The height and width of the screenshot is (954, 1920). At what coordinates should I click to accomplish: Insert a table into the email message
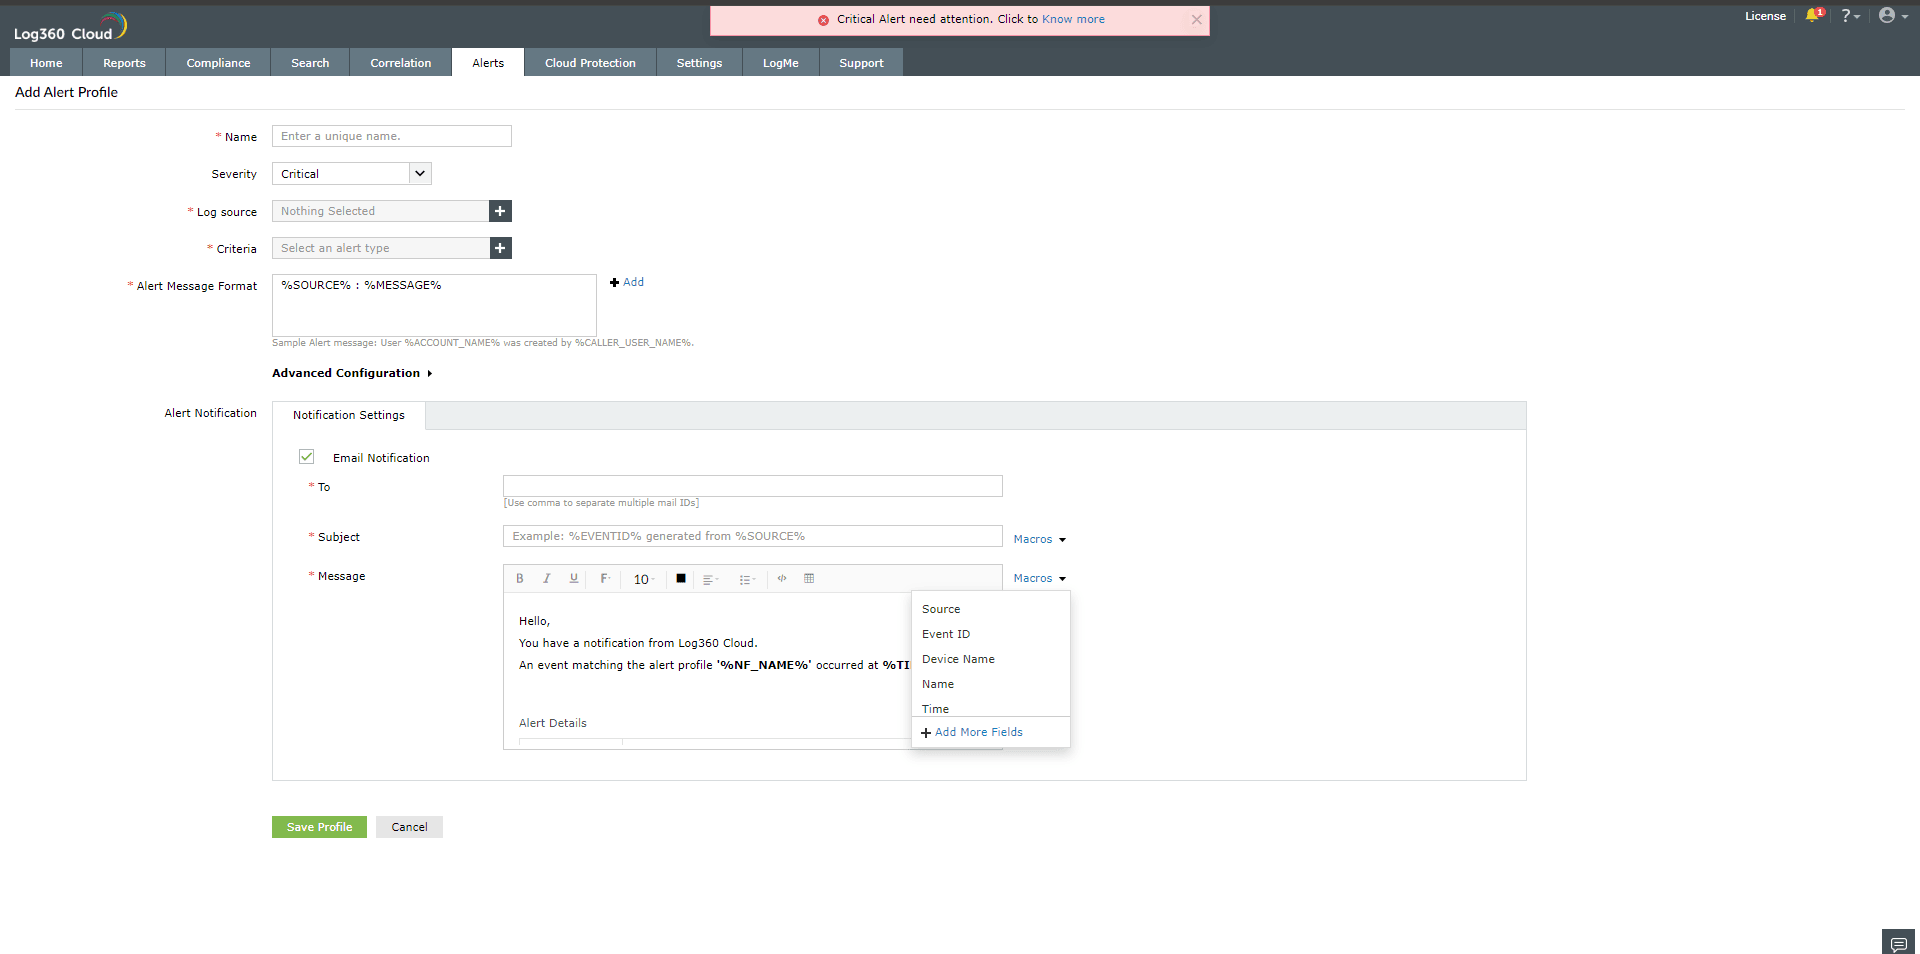[809, 579]
